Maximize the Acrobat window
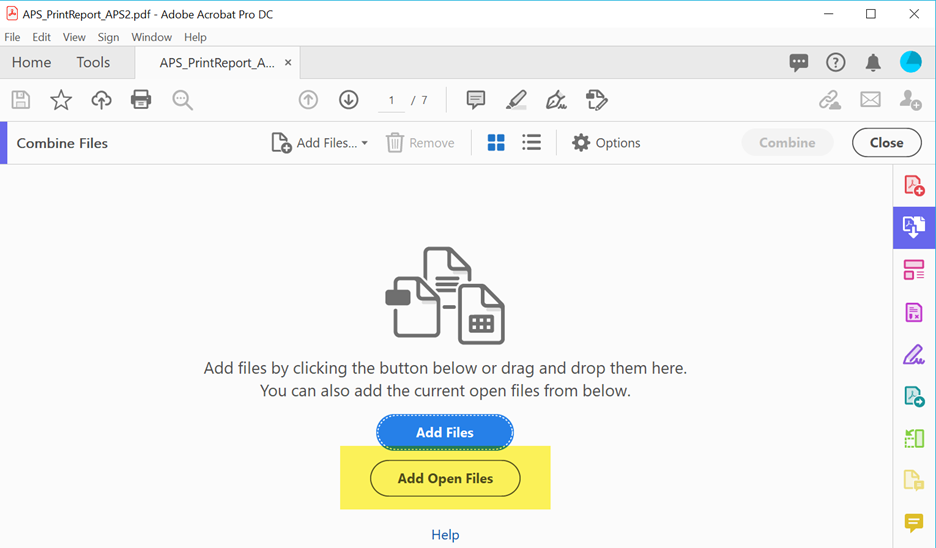Screen dimensions: 936x548 [871, 14]
